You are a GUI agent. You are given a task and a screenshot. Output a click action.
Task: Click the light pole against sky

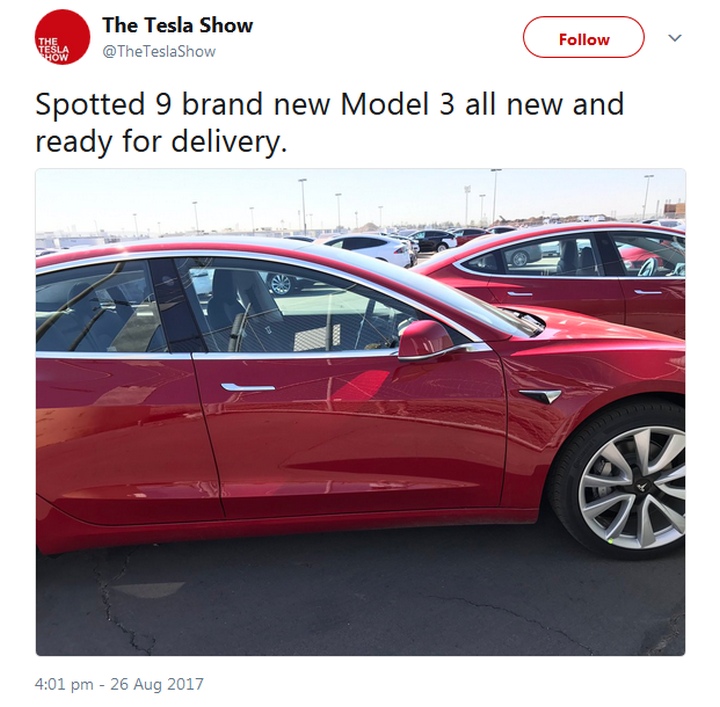click(x=303, y=207)
